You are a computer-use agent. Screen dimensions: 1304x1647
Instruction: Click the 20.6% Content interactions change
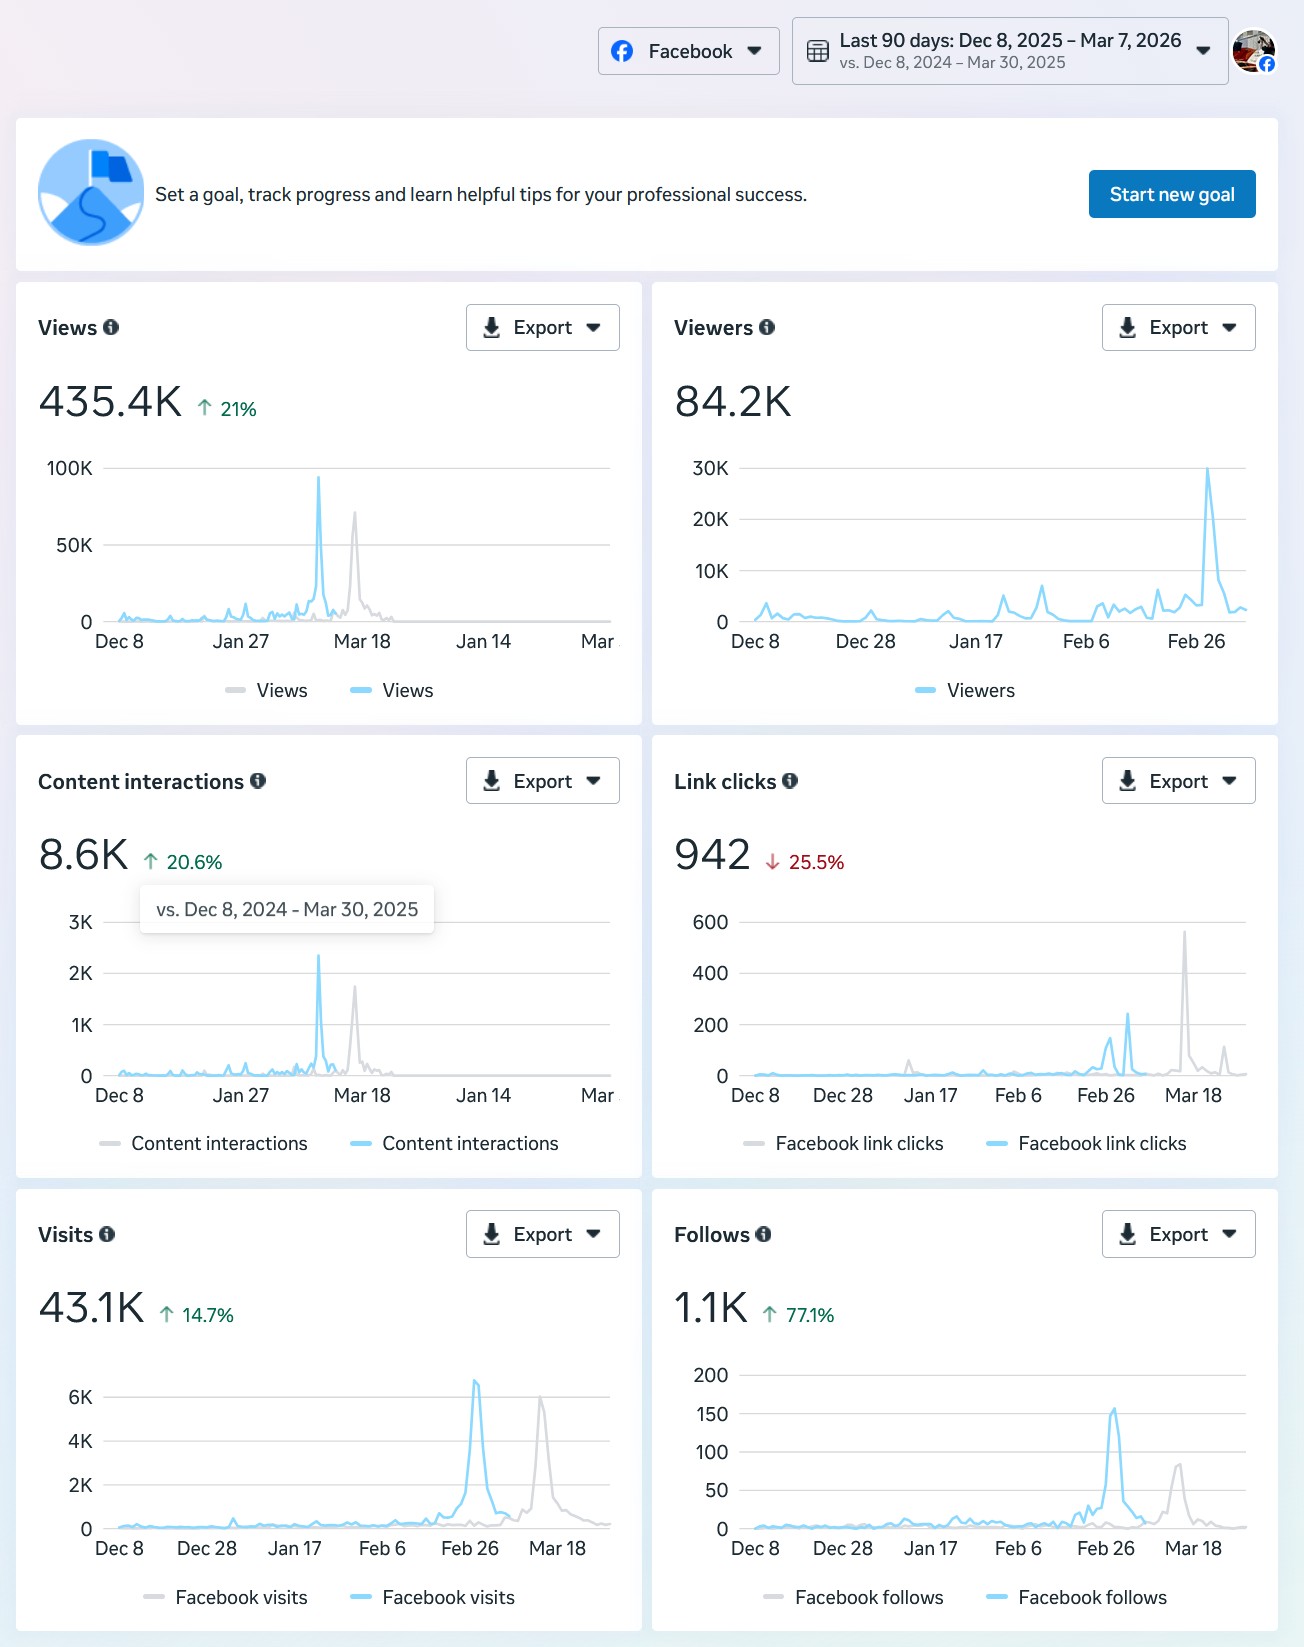(183, 861)
